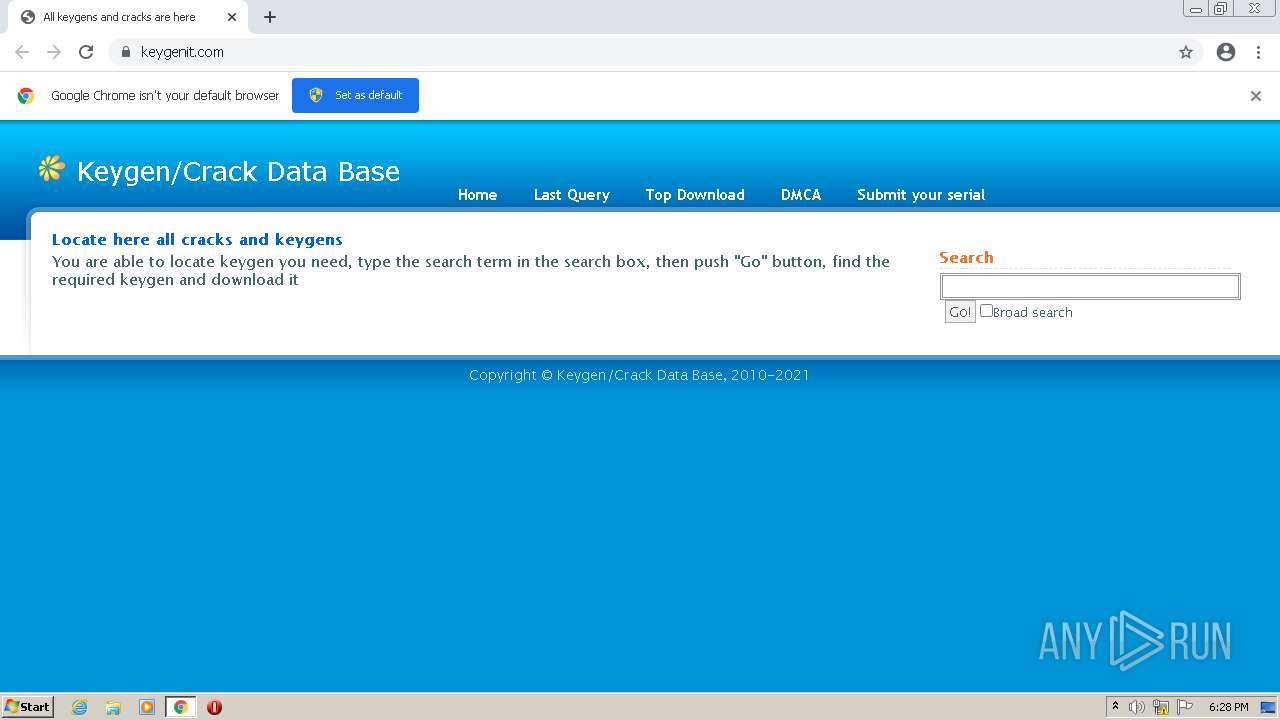Click the Set as default button
The image size is (1280, 720).
point(355,95)
